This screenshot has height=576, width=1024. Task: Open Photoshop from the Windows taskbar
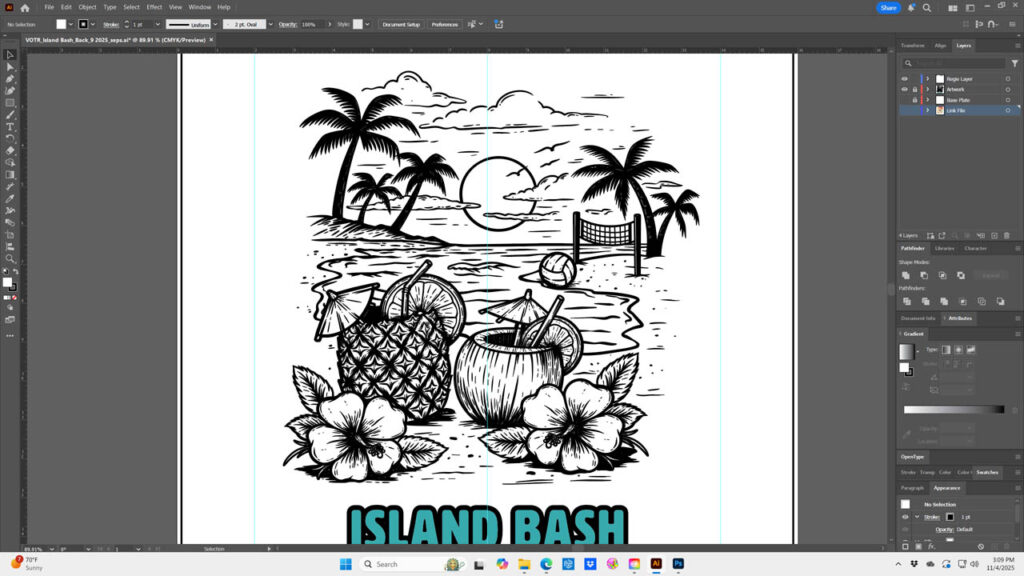(678, 564)
